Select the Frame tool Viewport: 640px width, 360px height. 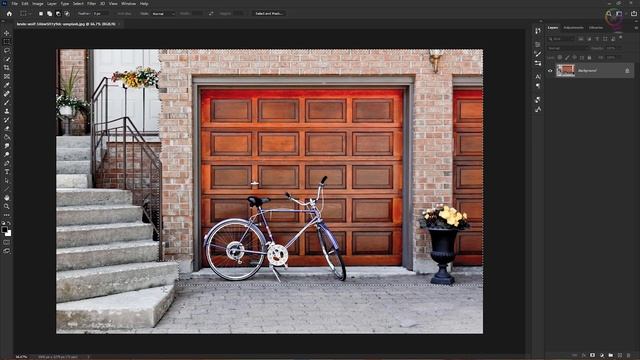coord(7,76)
